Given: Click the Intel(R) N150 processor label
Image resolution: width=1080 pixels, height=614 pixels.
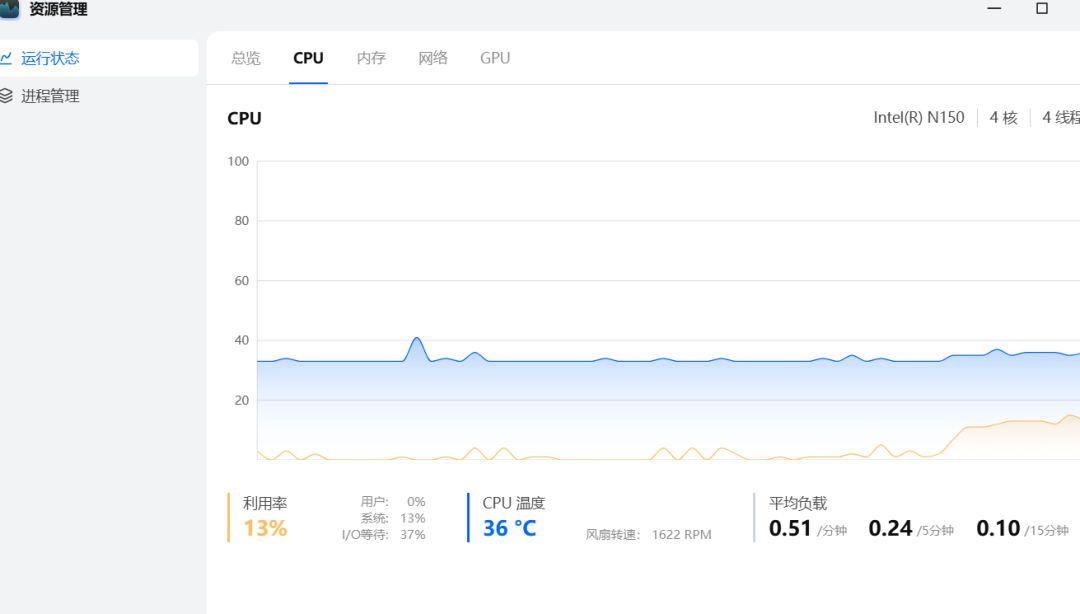Looking at the screenshot, I should [919, 117].
